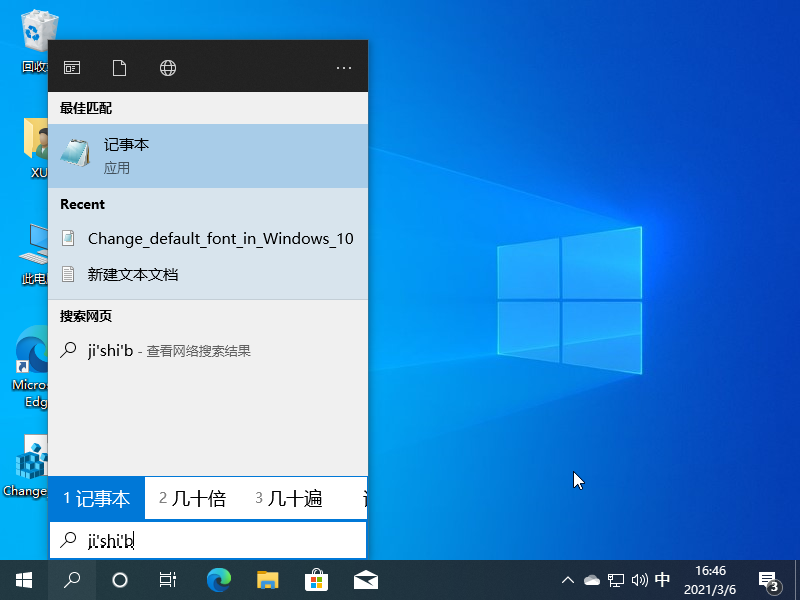Image resolution: width=800 pixels, height=600 pixels.
Task: Select candidate 几十遍 in the IME bar
Action: click(288, 497)
